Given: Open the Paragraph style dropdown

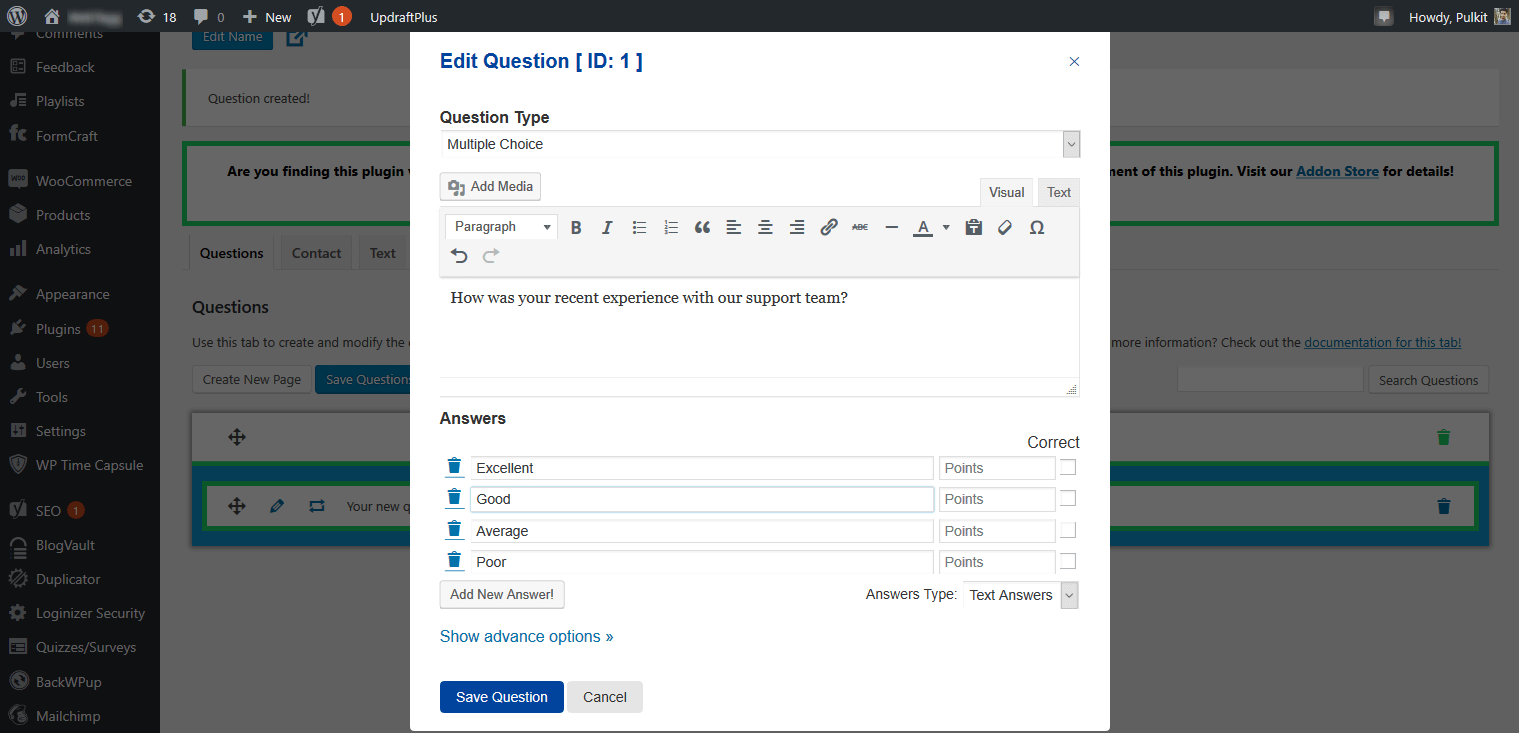Looking at the screenshot, I should (500, 226).
